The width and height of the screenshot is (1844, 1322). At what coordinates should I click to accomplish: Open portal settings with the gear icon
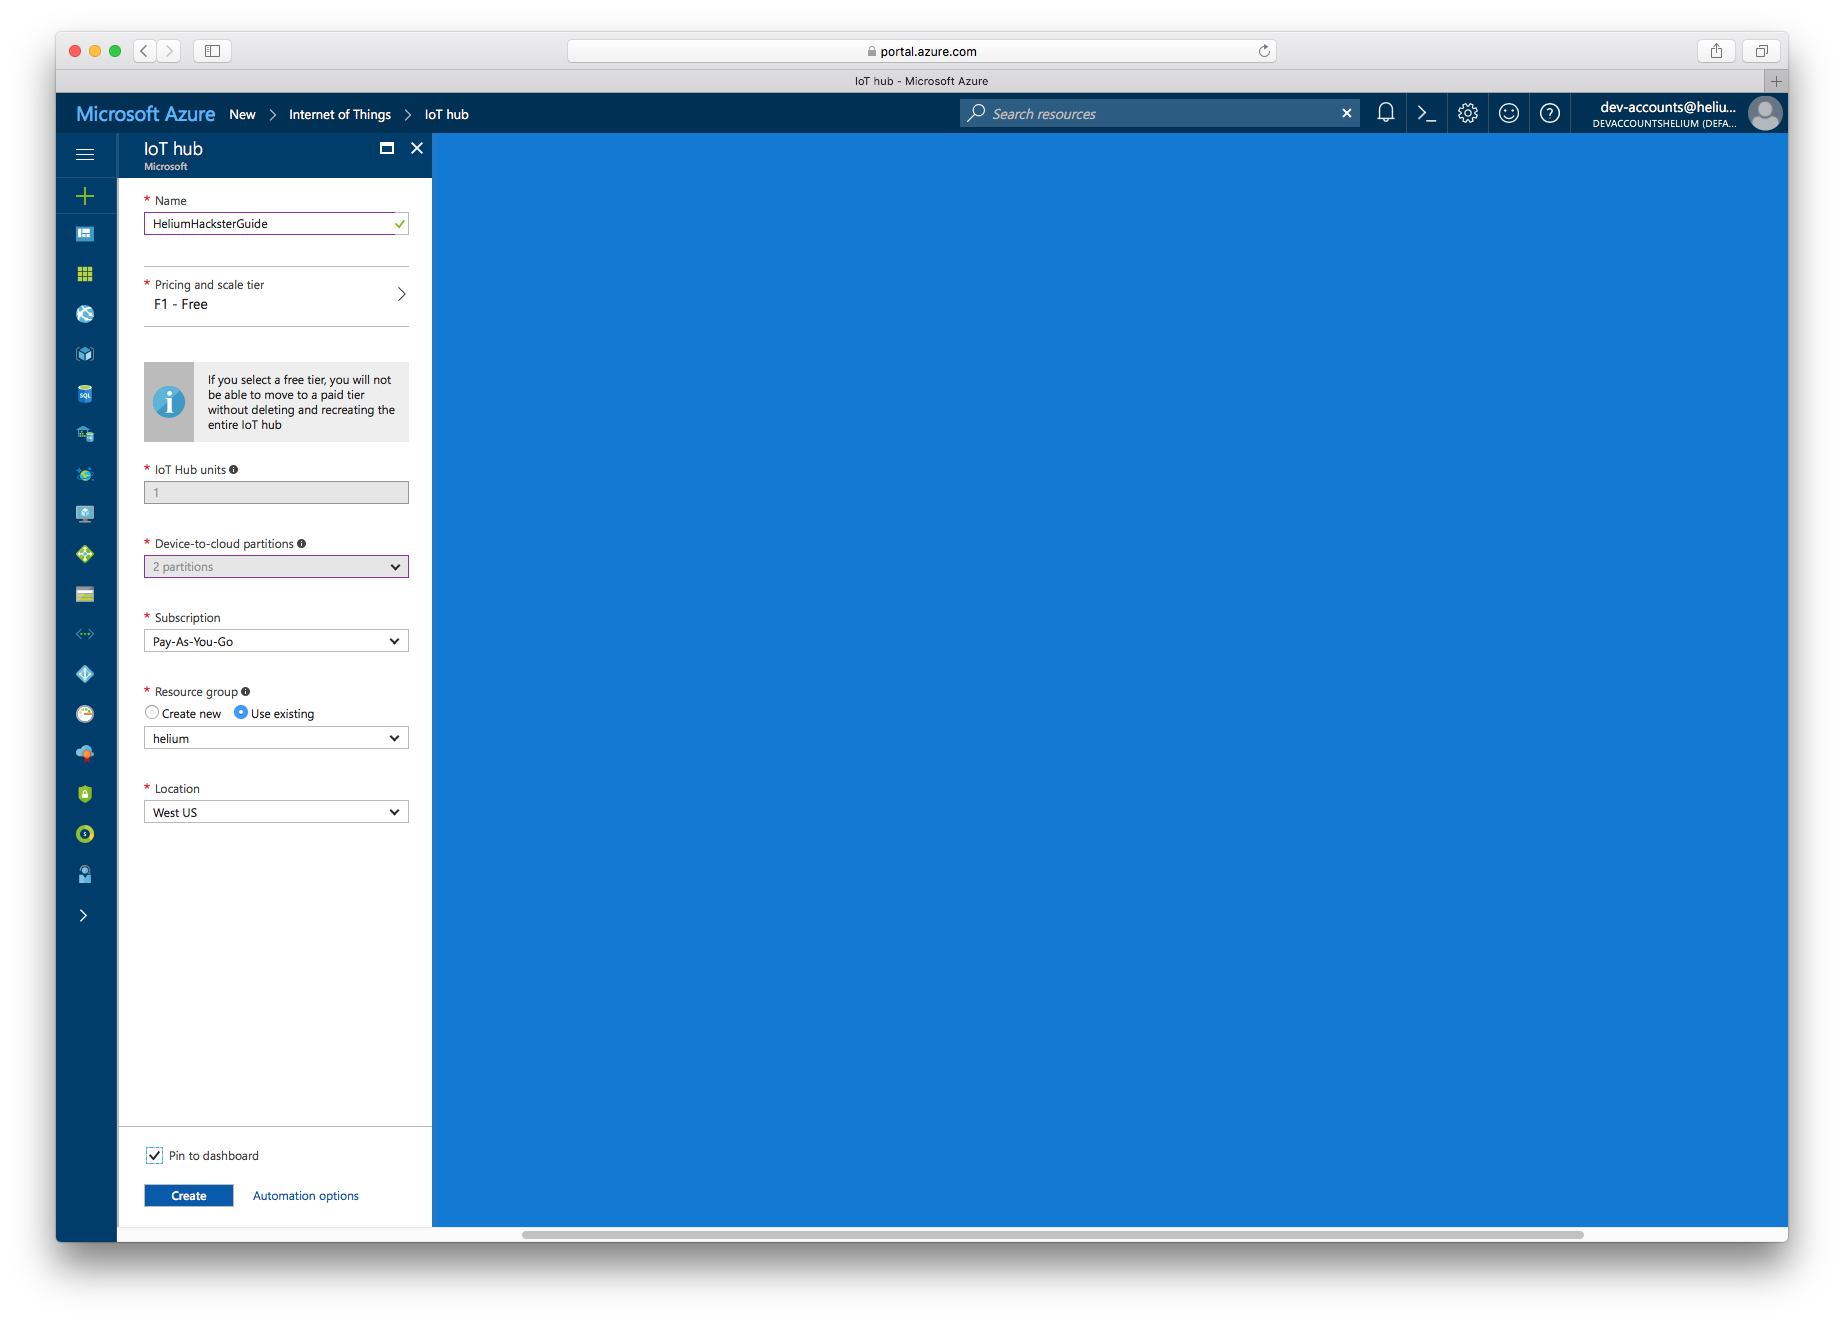[x=1467, y=113]
